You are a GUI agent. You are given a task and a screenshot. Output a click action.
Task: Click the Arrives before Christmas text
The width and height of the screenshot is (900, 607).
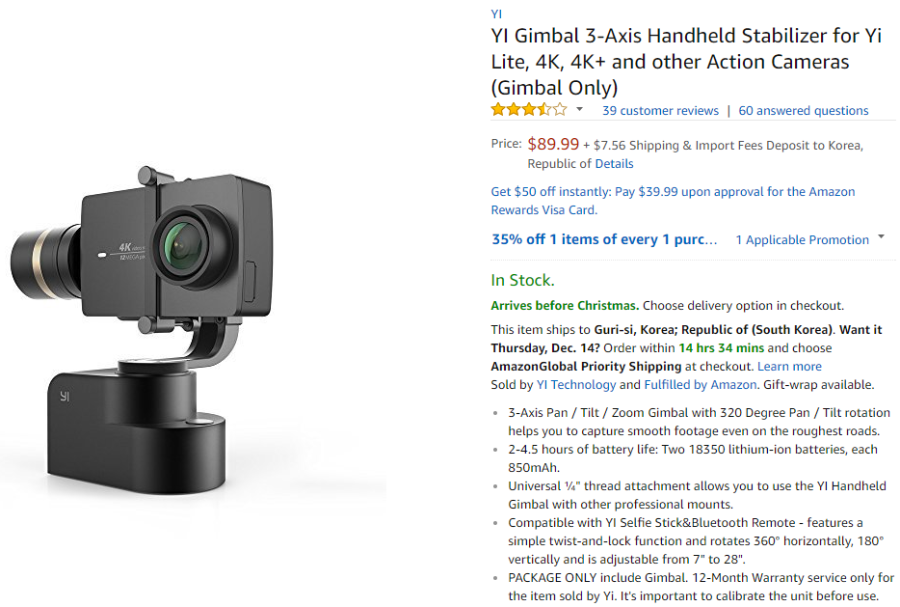pos(565,306)
